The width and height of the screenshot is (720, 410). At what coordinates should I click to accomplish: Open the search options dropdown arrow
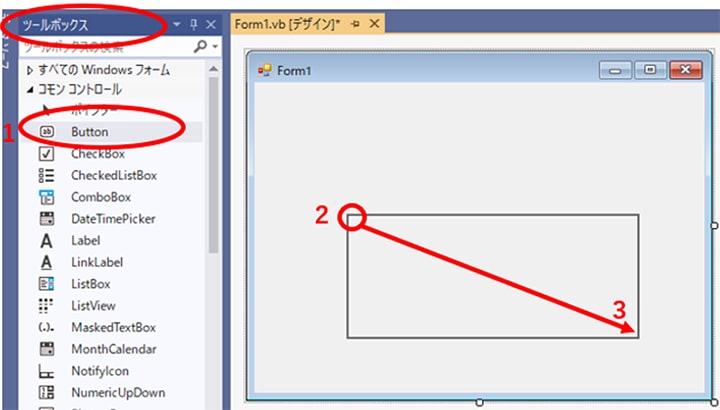click(215, 46)
